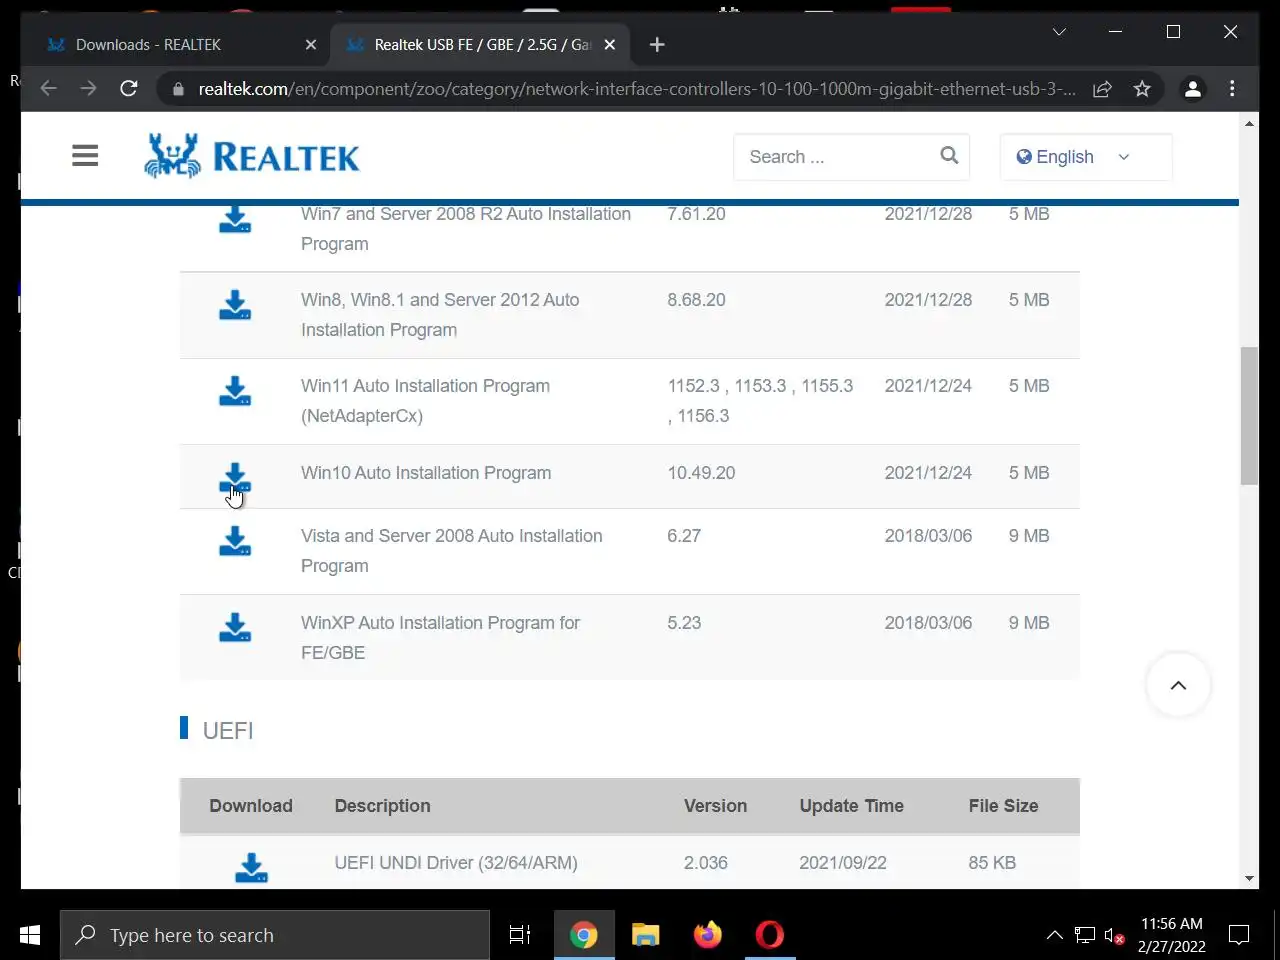Open the Windows Start menu
1280x960 pixels.
[x=30, y=935]
